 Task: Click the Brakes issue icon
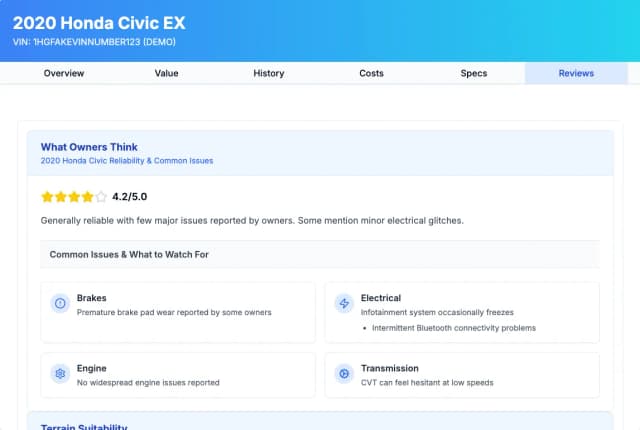60,304
